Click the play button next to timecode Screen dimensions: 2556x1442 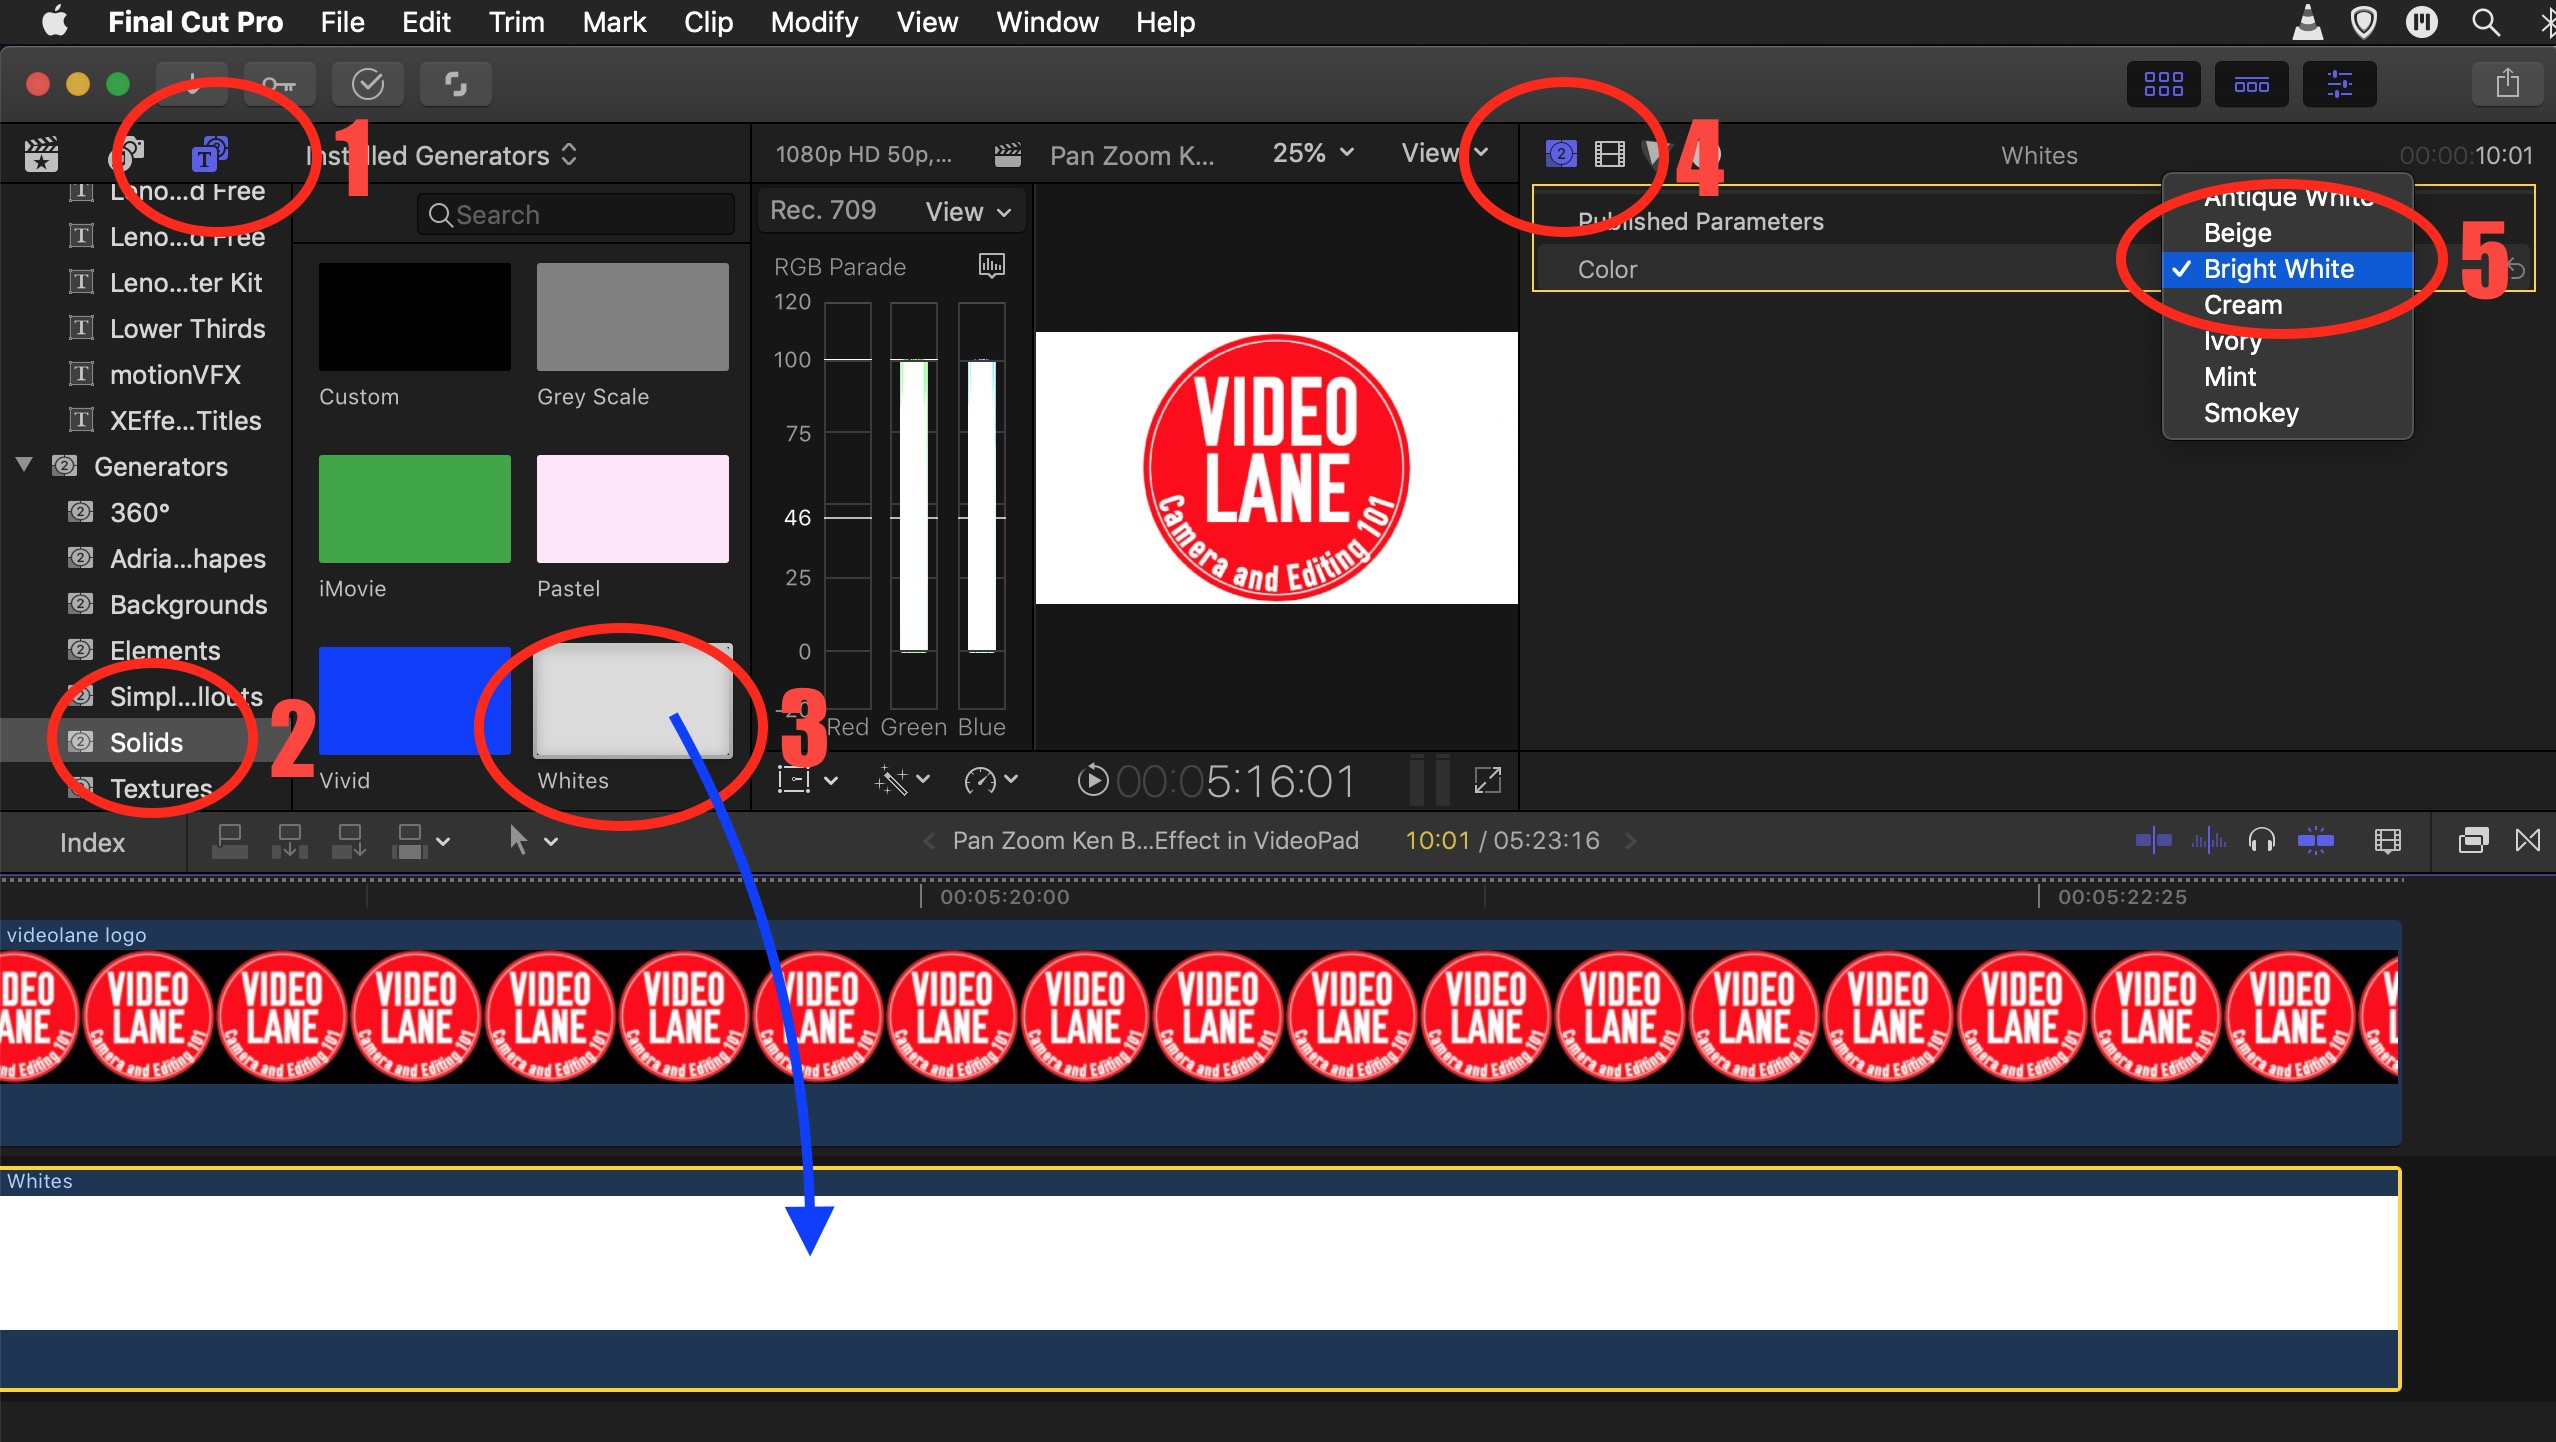coord(1092,780)
